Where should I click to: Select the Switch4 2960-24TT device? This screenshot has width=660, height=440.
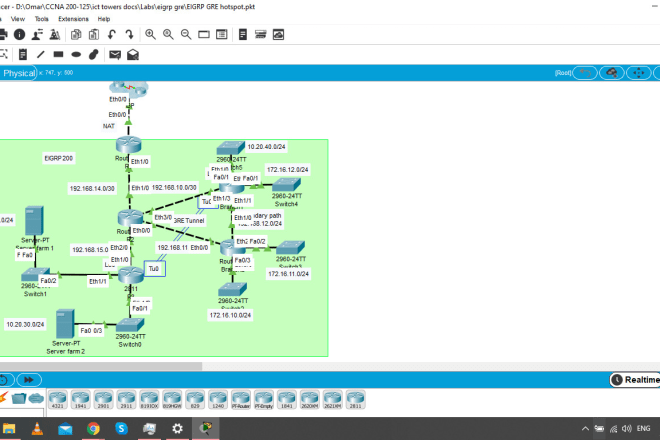286,184
